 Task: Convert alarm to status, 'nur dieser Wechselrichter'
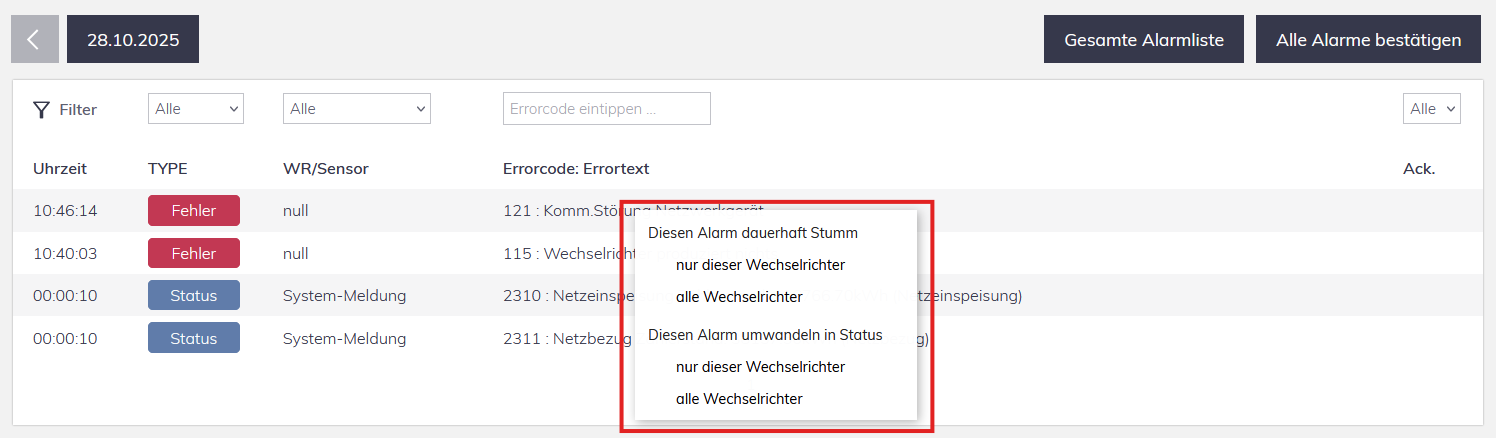(760, 367)
